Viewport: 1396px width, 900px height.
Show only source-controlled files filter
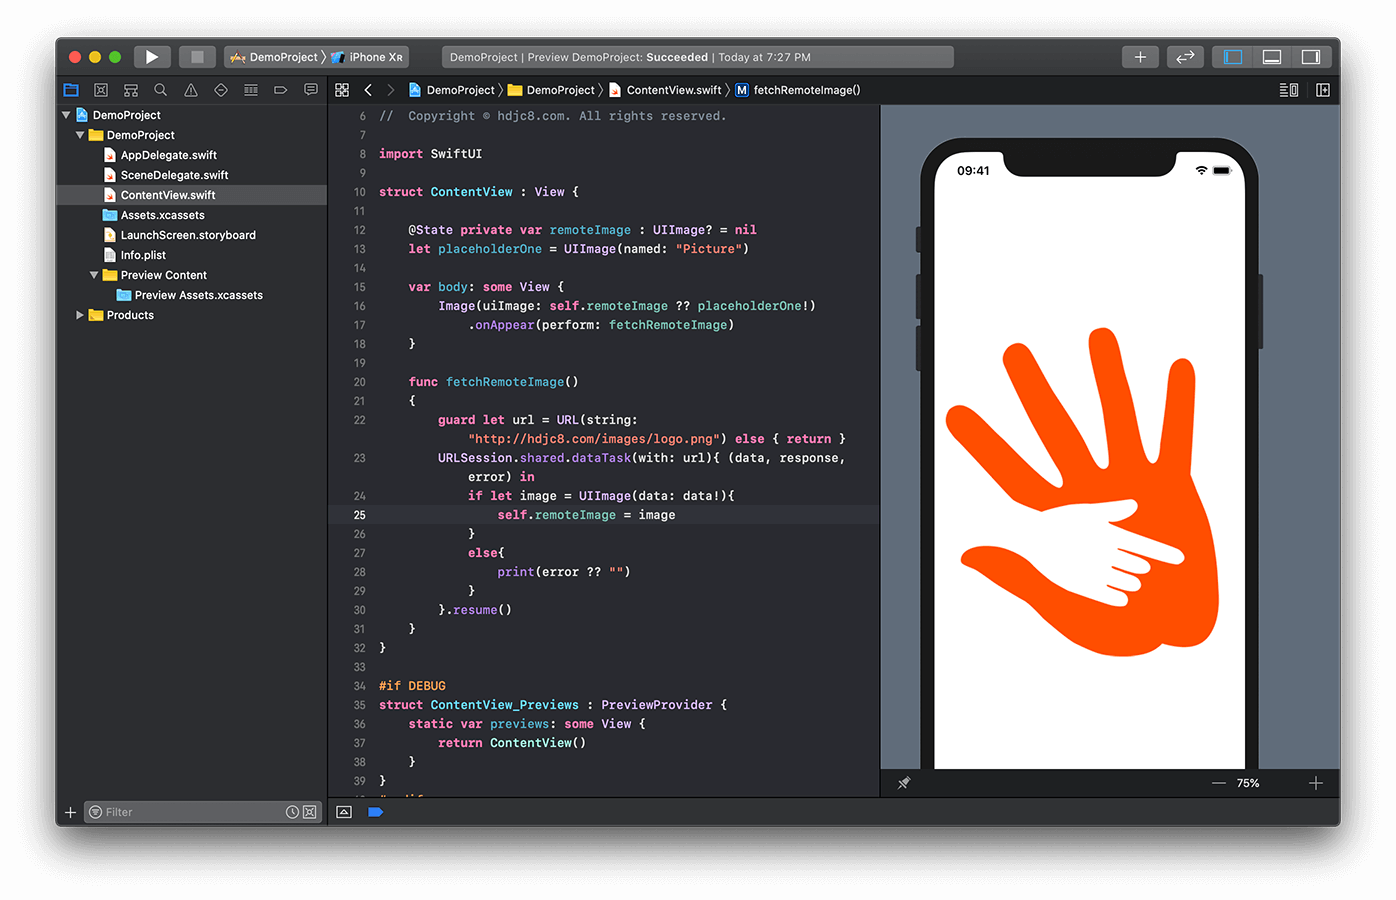[x=310, y=812]
